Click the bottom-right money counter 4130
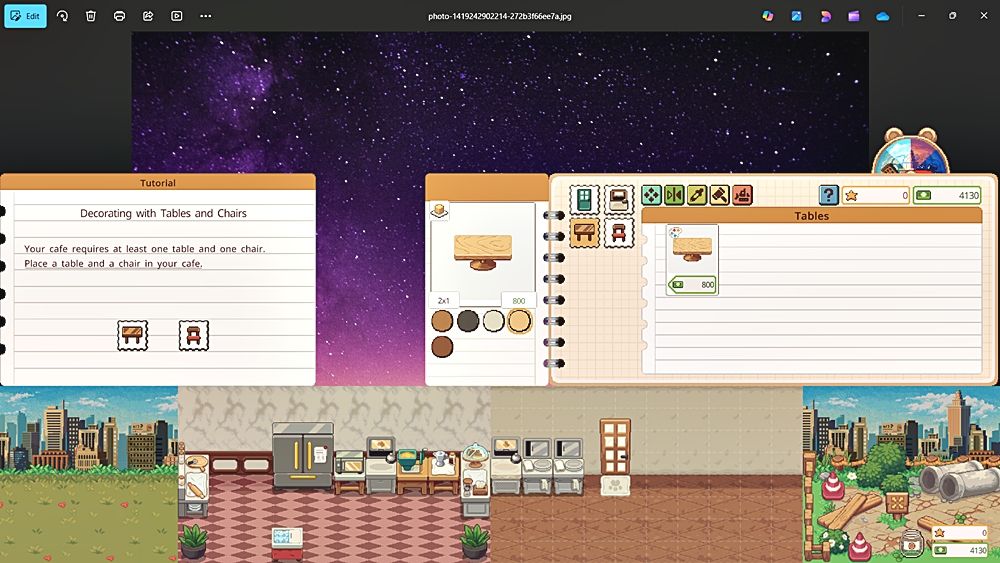 pyautogui.click(x=960, y=550)
